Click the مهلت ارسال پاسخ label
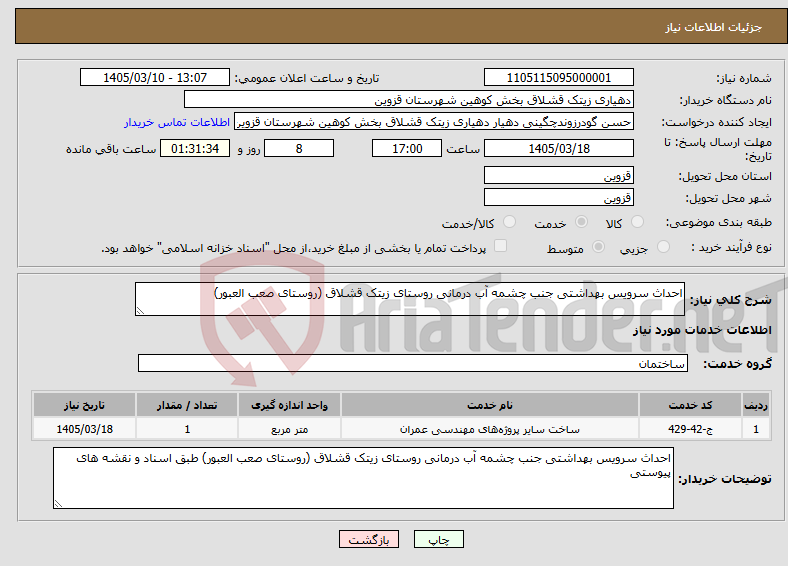The image size is (788, 566). coord(718,149)
